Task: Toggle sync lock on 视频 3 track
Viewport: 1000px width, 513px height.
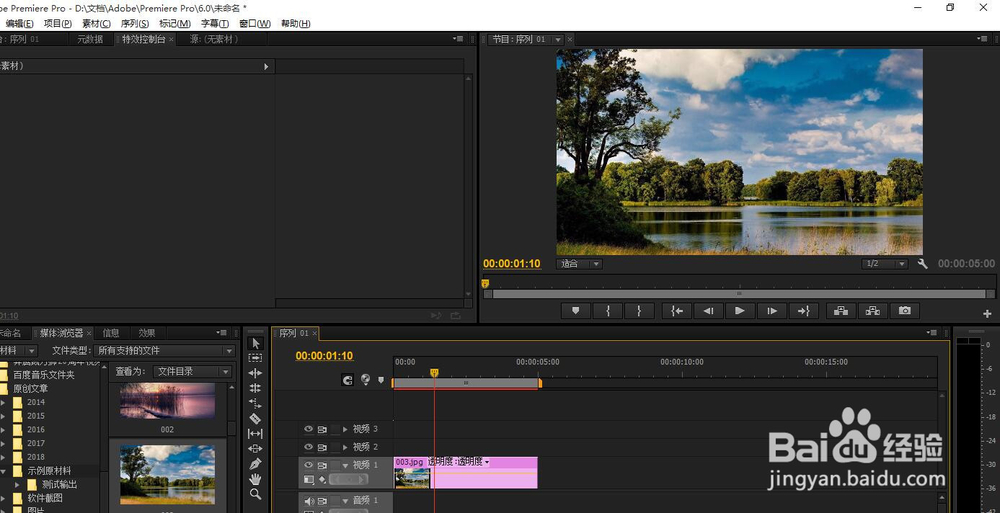Action: pos(323,429)
